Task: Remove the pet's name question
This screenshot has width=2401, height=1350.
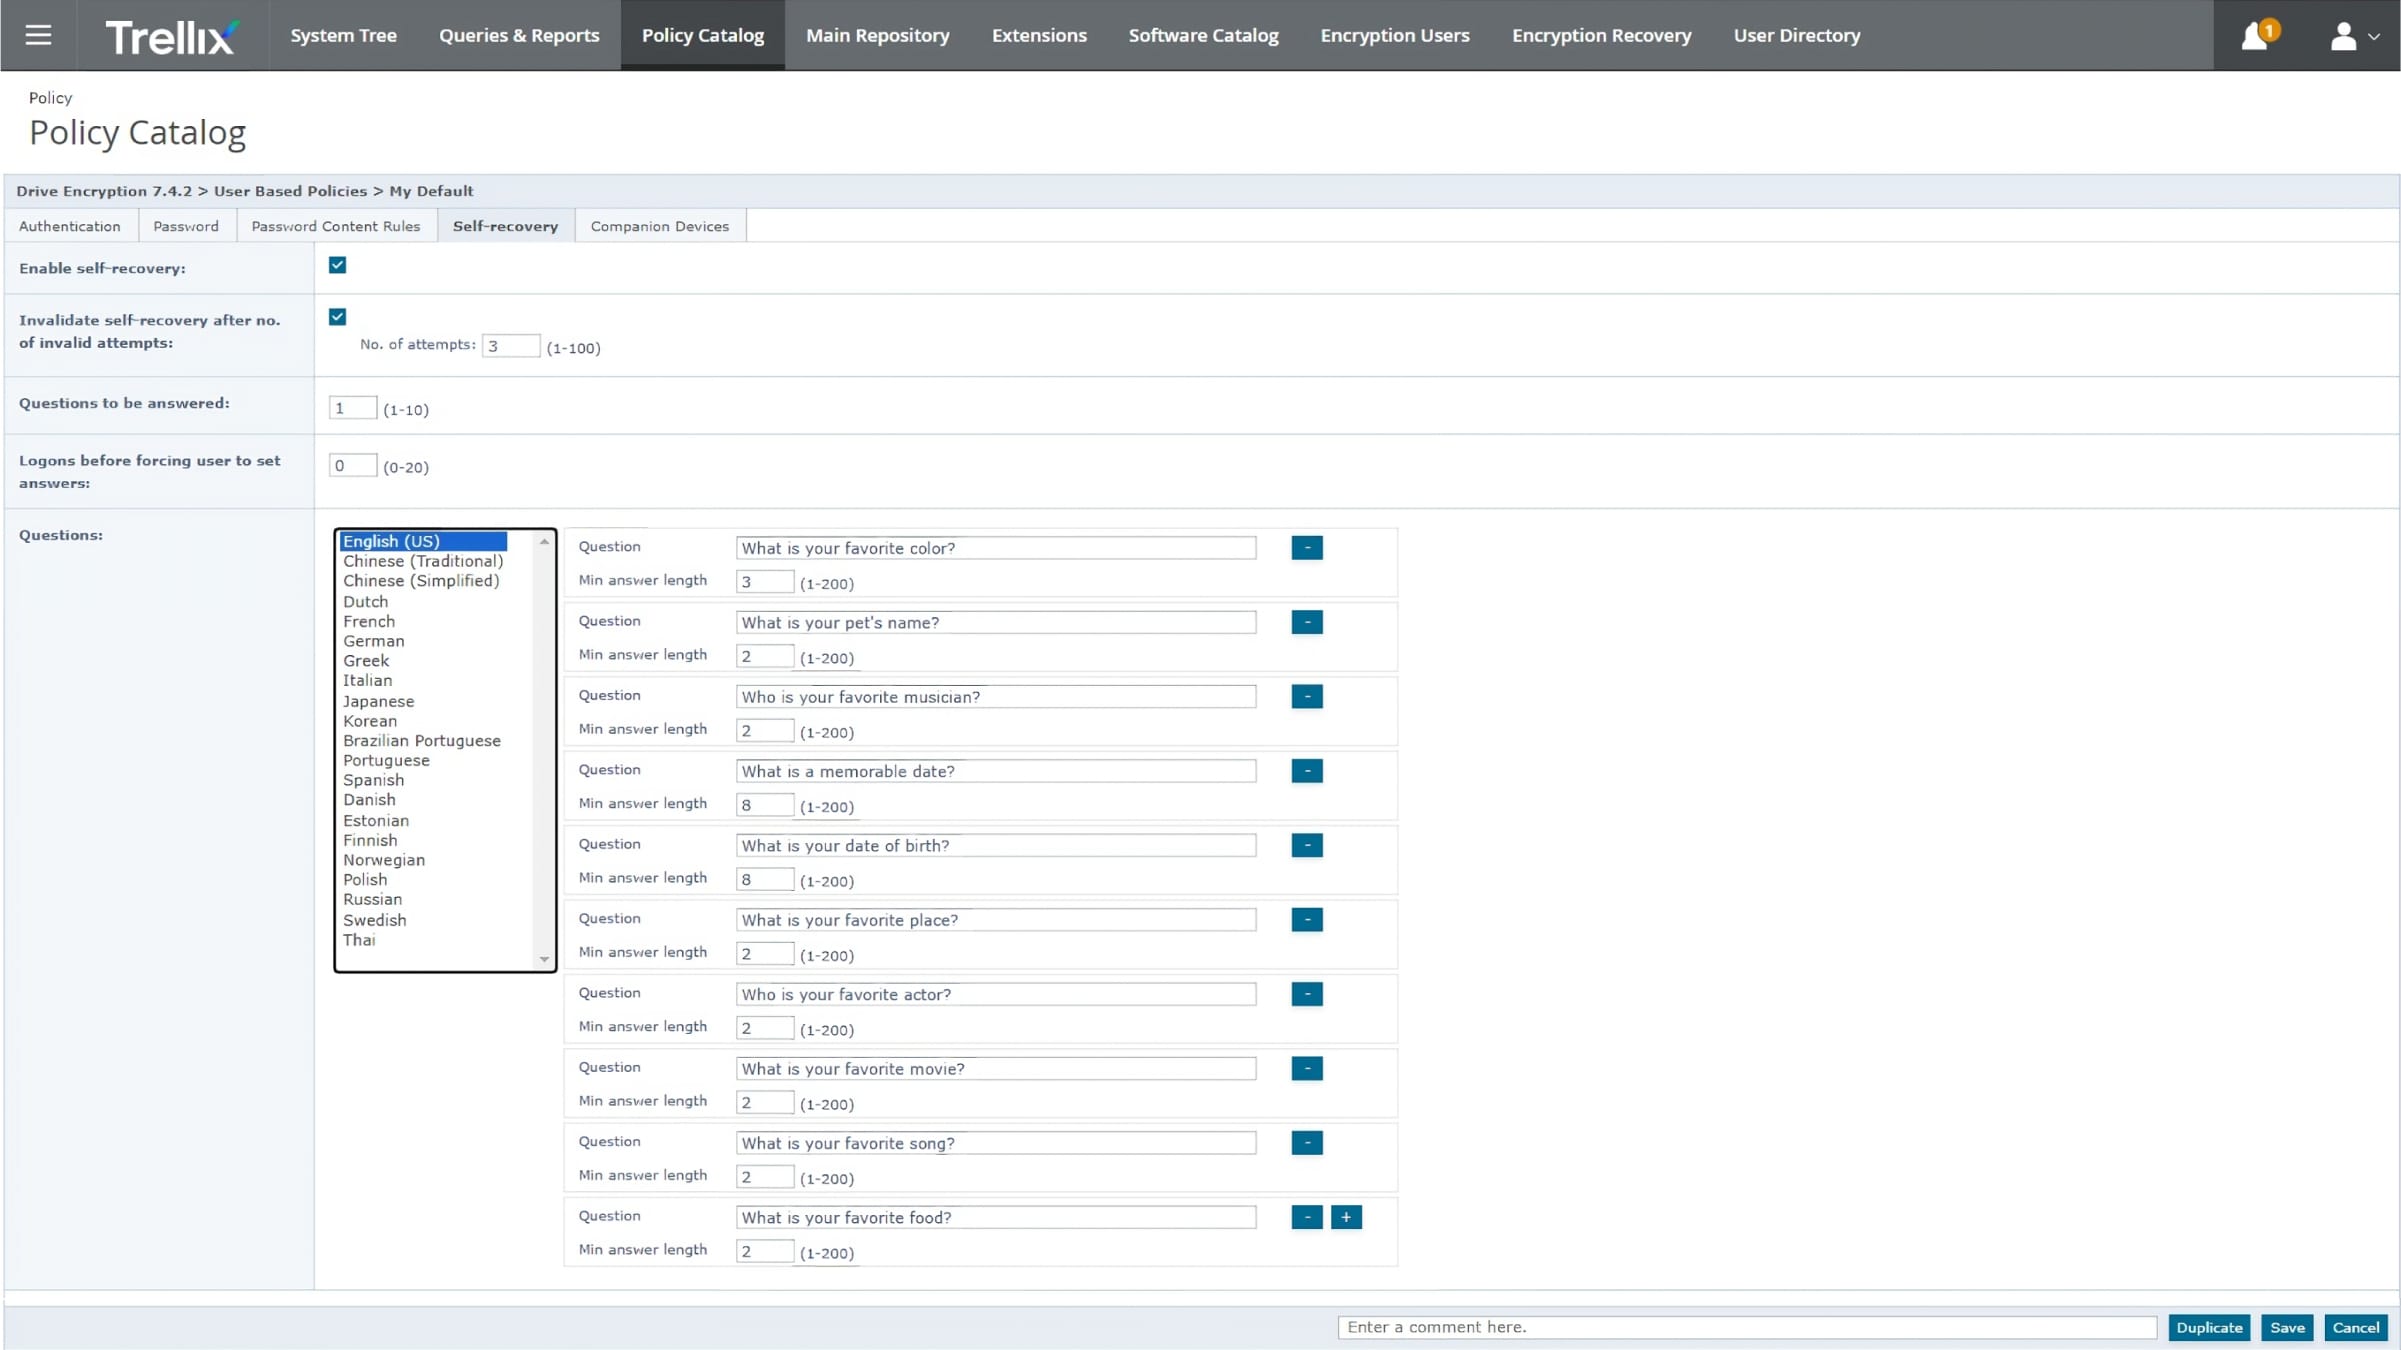Action: point(1306,622)
